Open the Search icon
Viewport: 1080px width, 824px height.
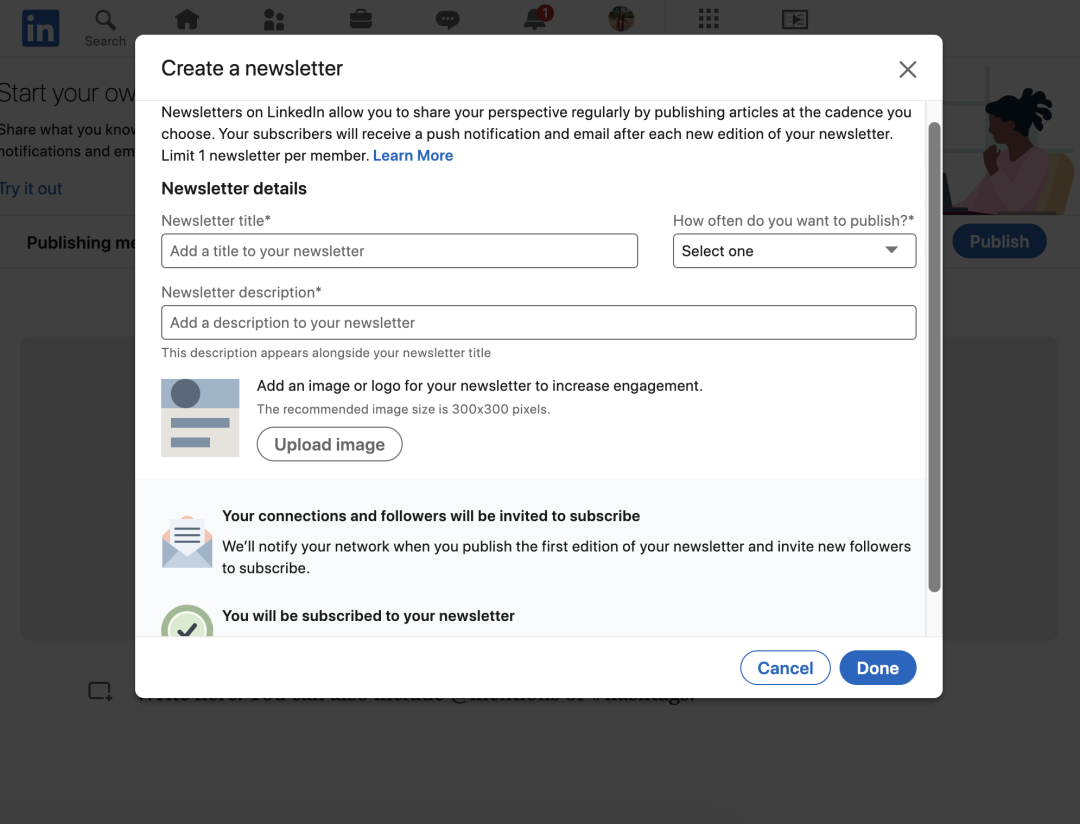click(x=104, y=22)
